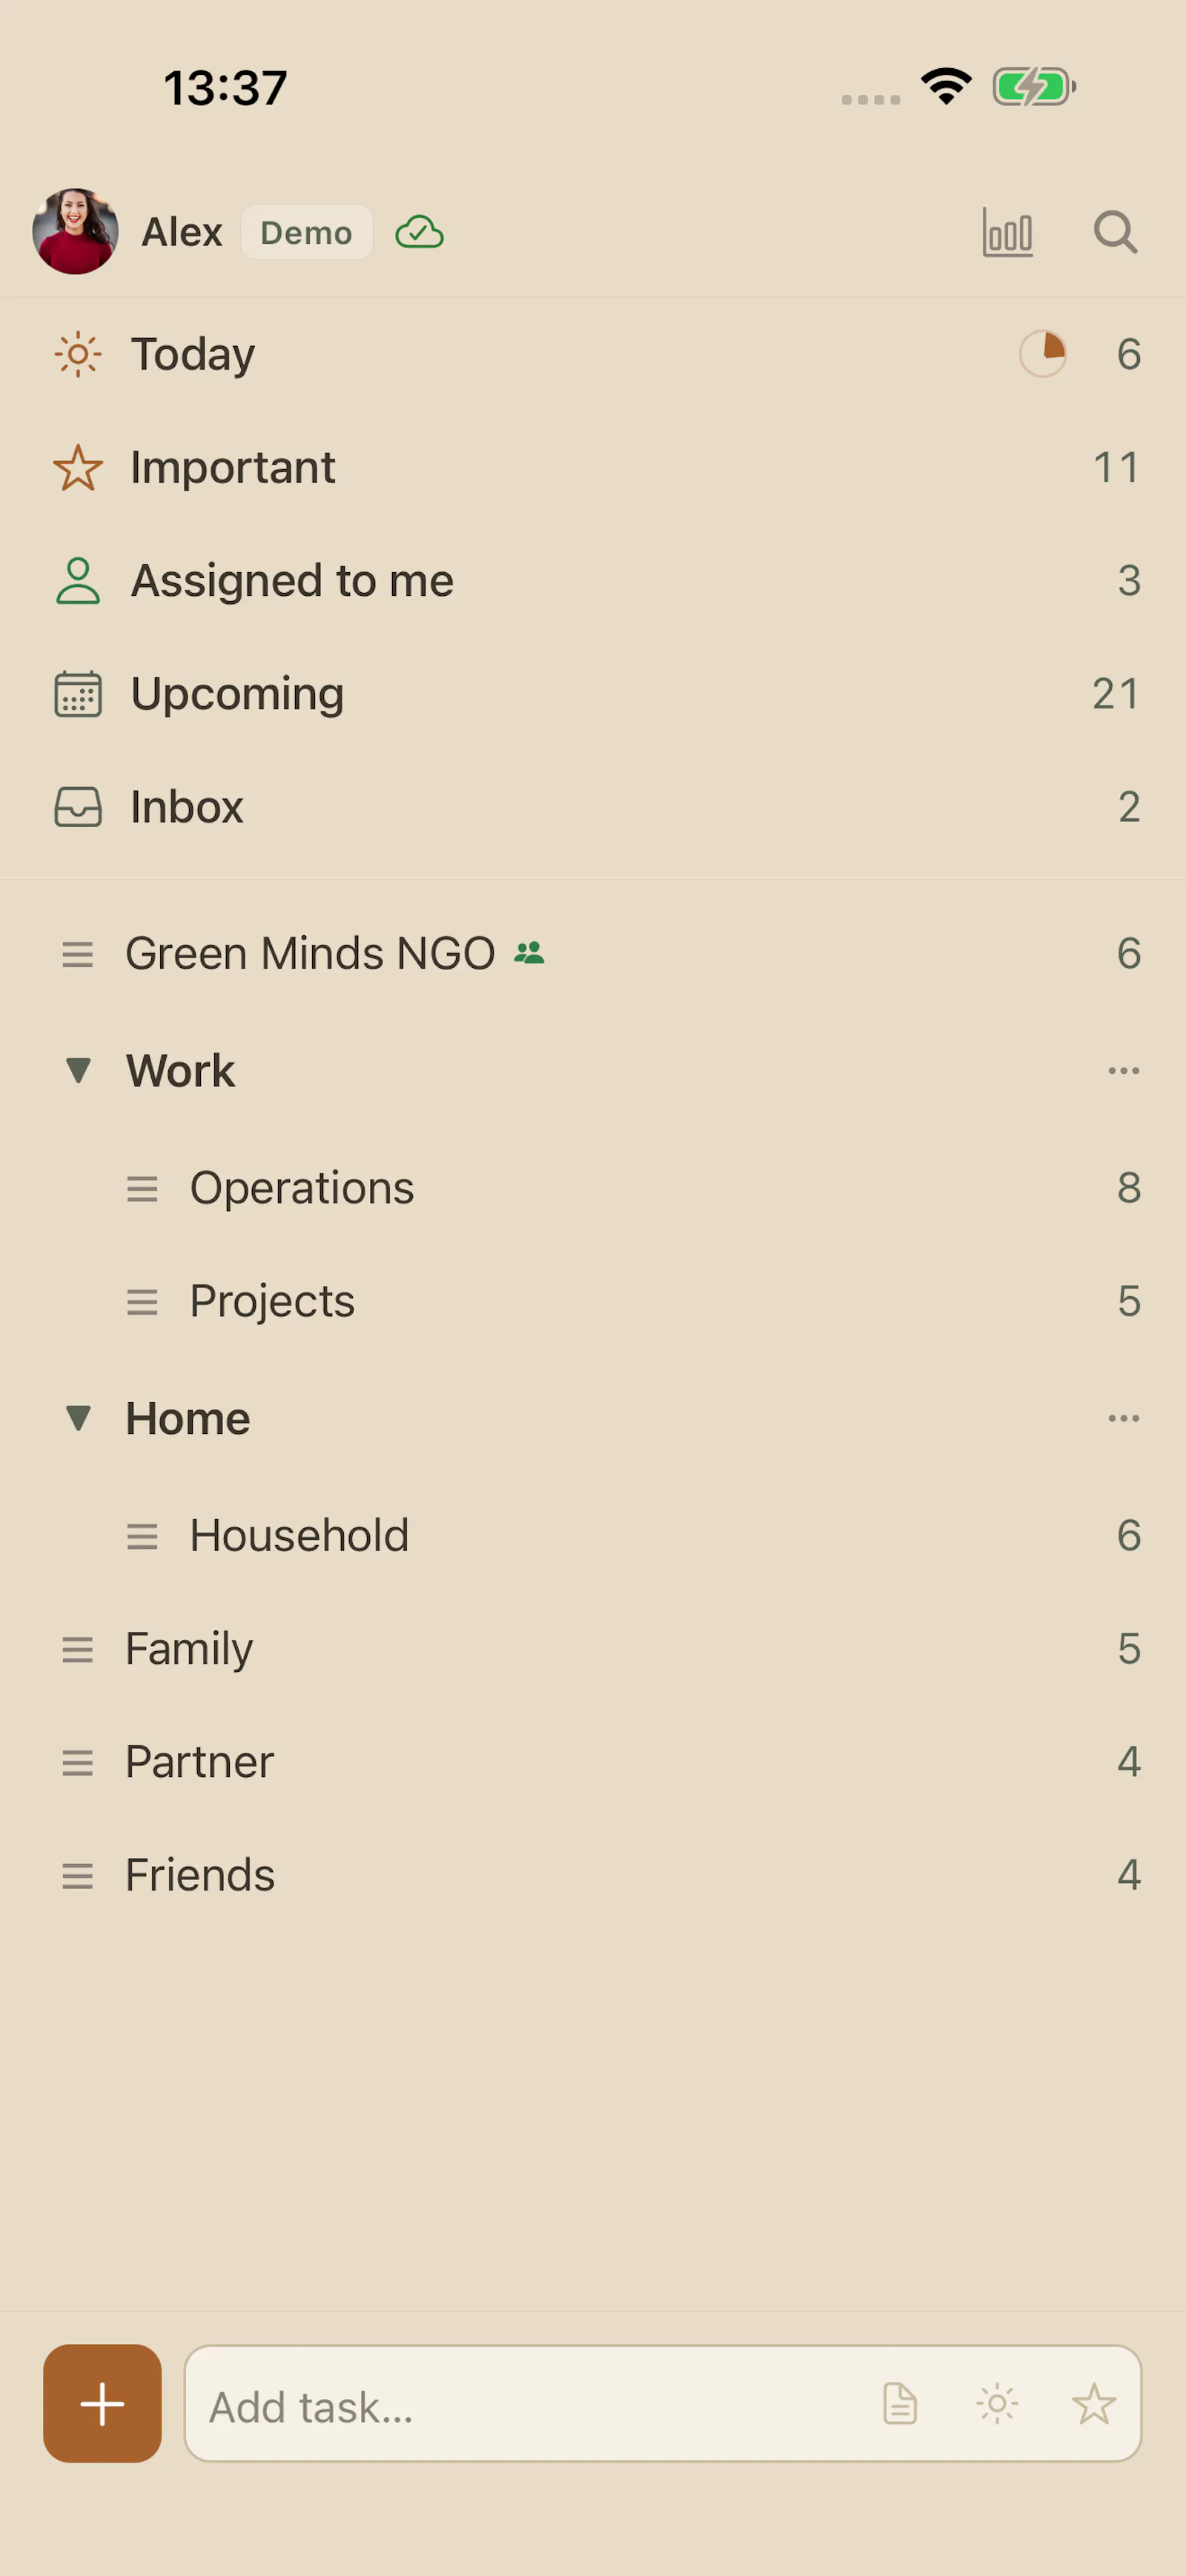
Task: Collapse the Home group triangle
Action: [78, 1418]
